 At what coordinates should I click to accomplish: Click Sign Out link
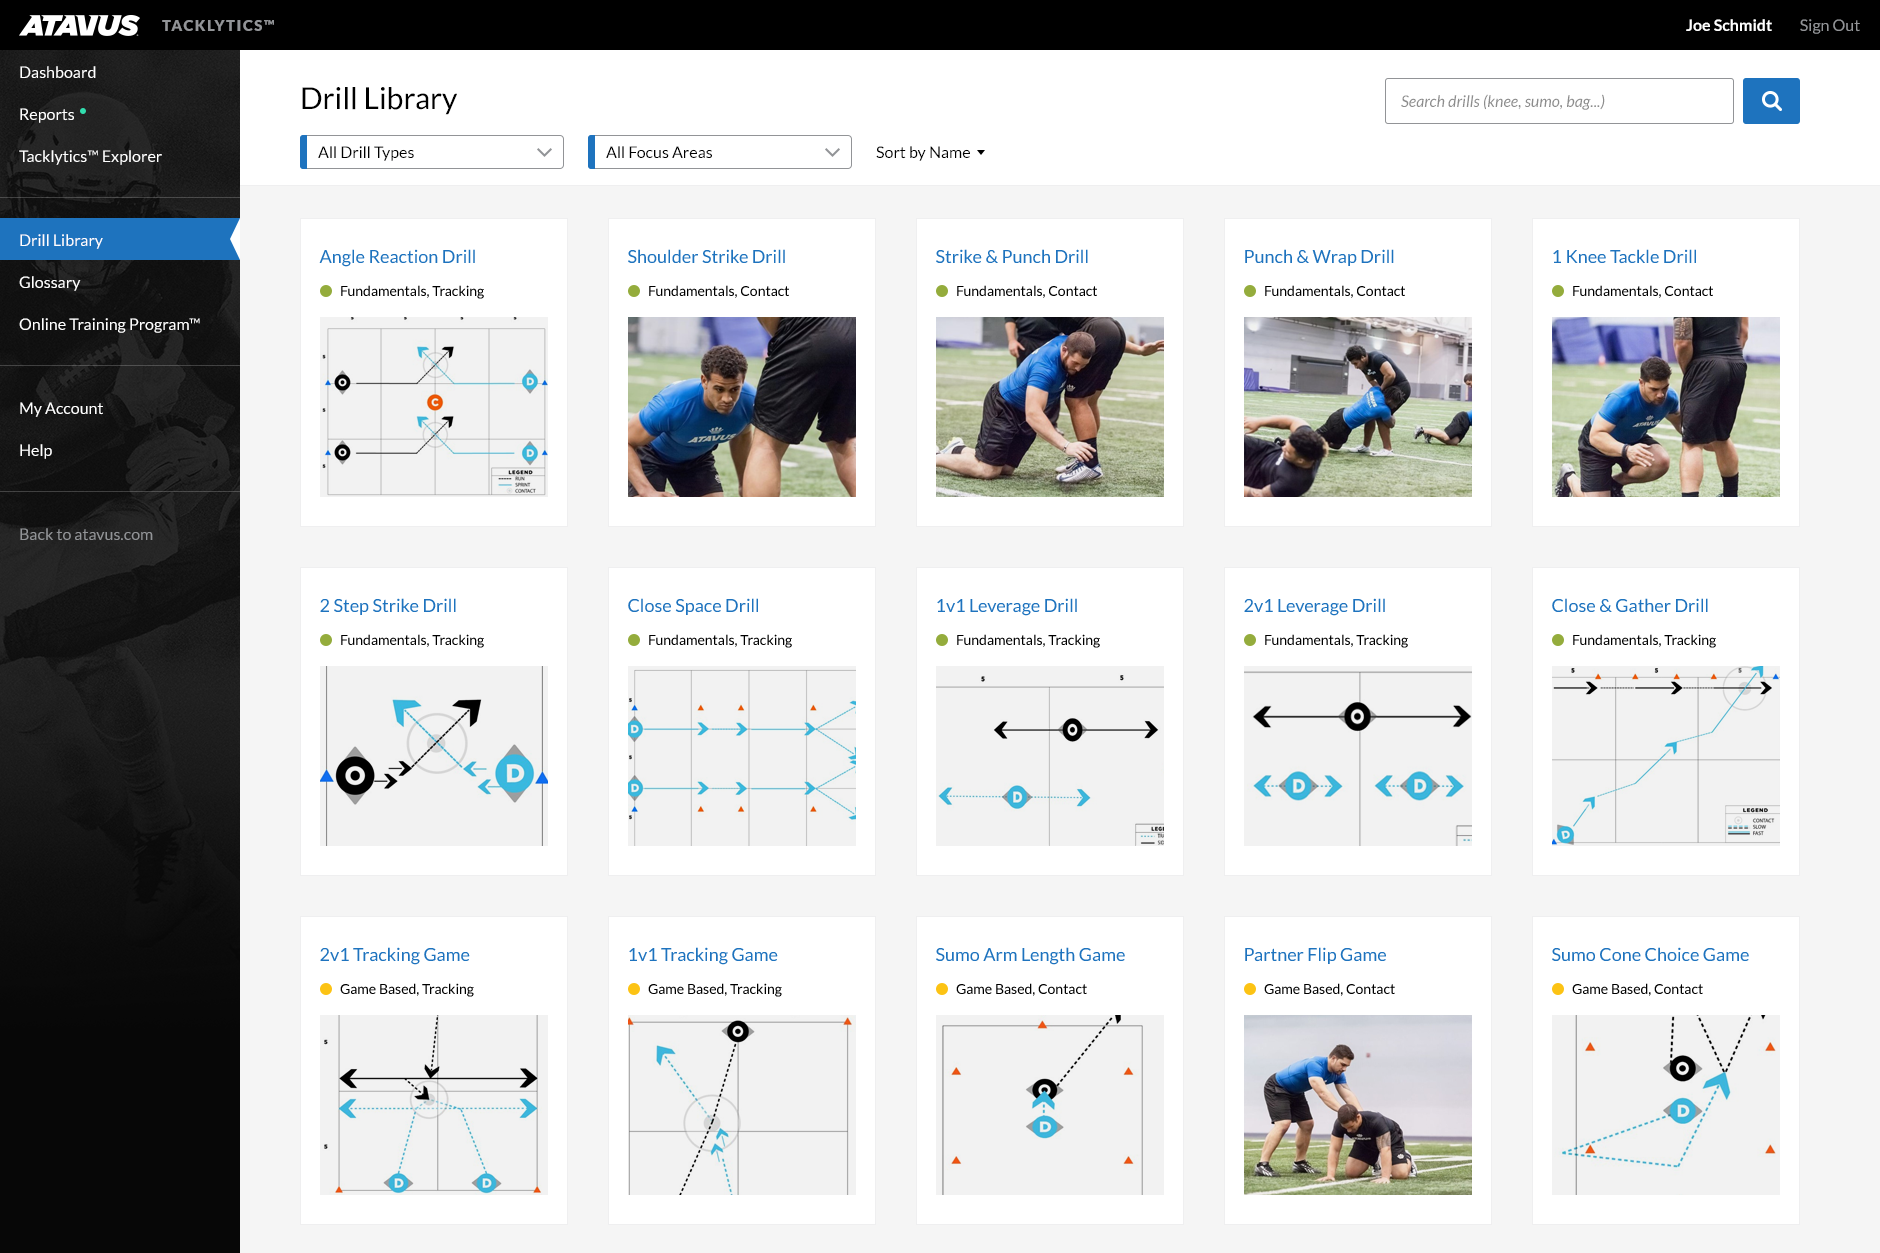[1829, 25]
